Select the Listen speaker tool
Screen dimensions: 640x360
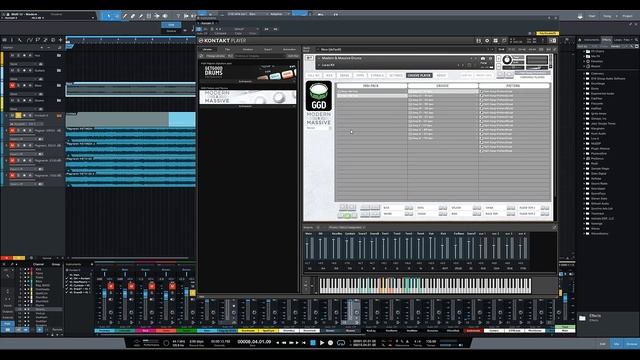165,16
